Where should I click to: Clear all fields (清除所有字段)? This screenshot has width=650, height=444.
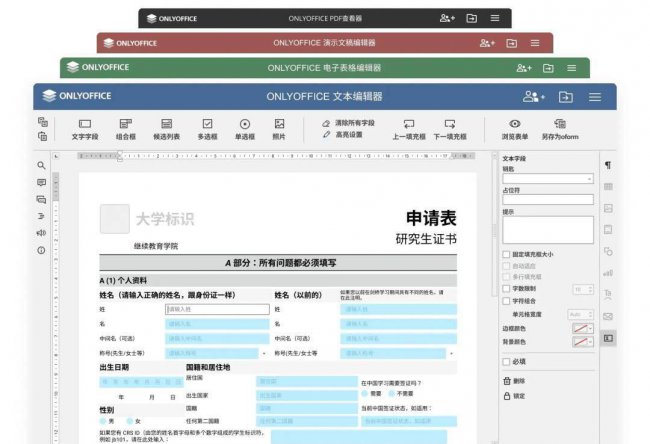pos(349,123)
